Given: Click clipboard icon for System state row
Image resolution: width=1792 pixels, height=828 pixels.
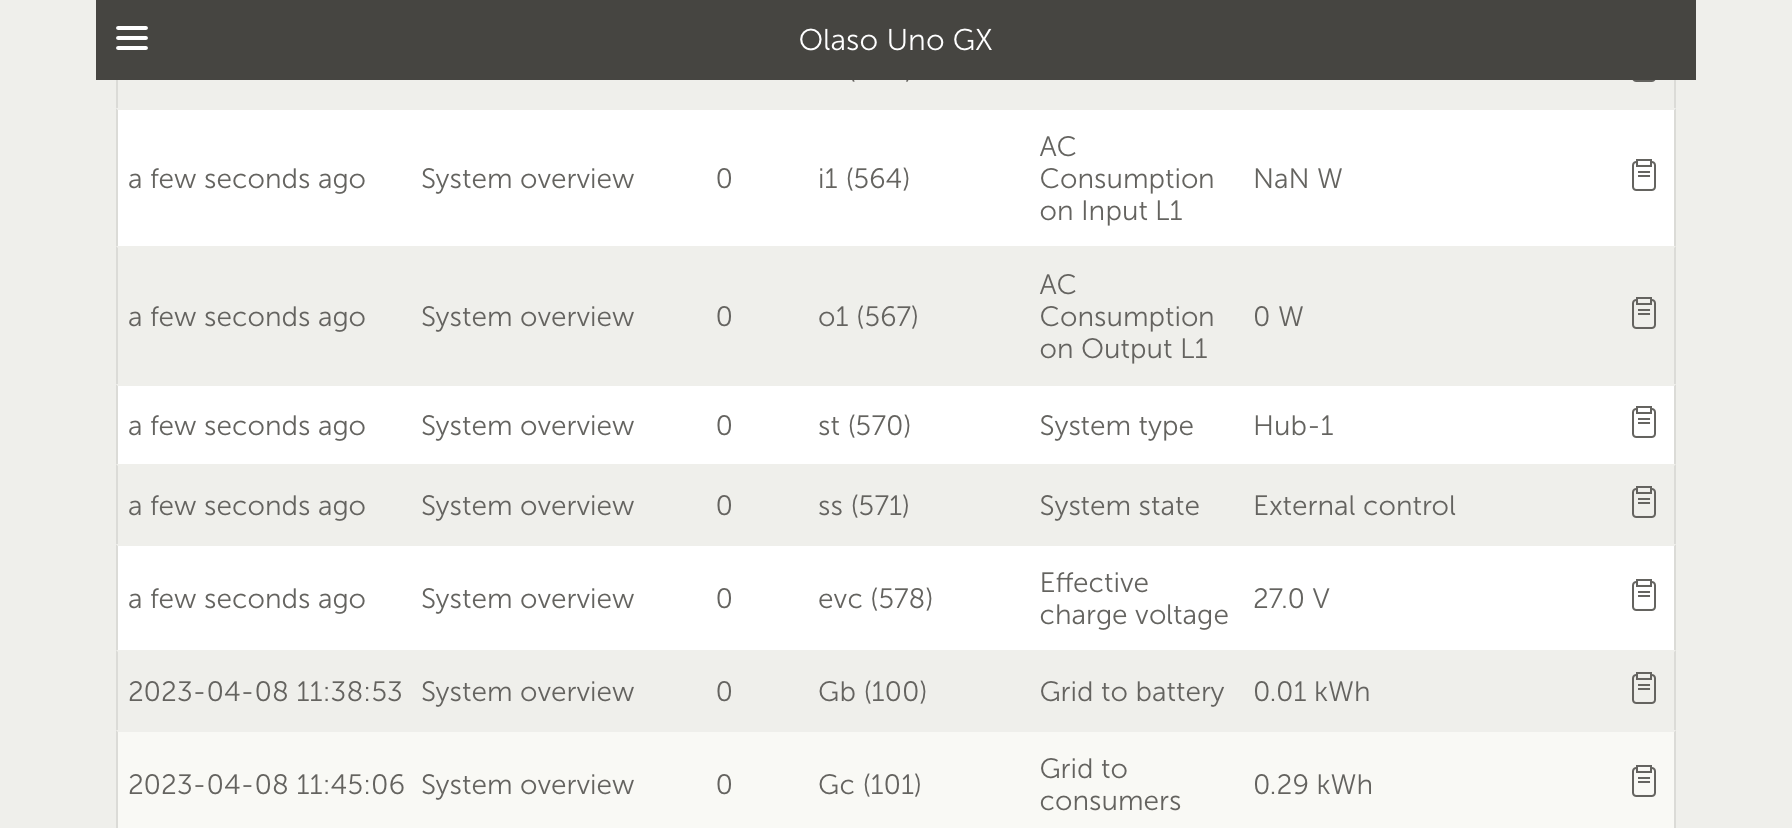Looking at the screenshot, I should [x=1644, y=502].
